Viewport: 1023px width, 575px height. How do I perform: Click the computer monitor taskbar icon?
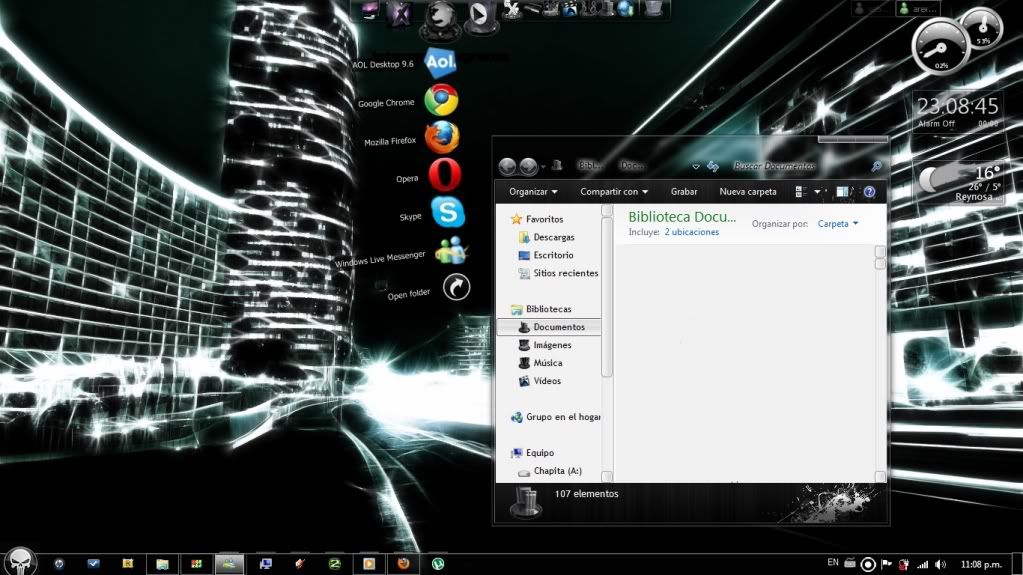coord(265,563)
